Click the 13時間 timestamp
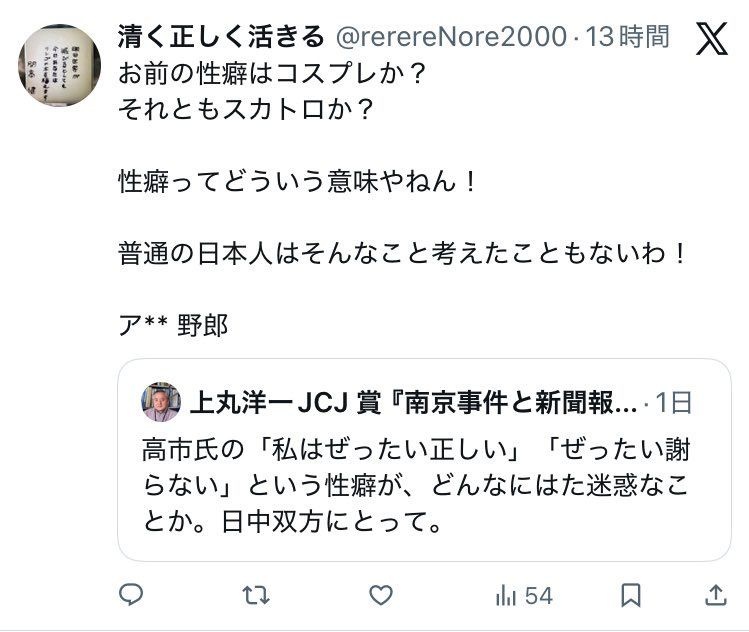This screenshot has height=632, width=749. [628, 38]
